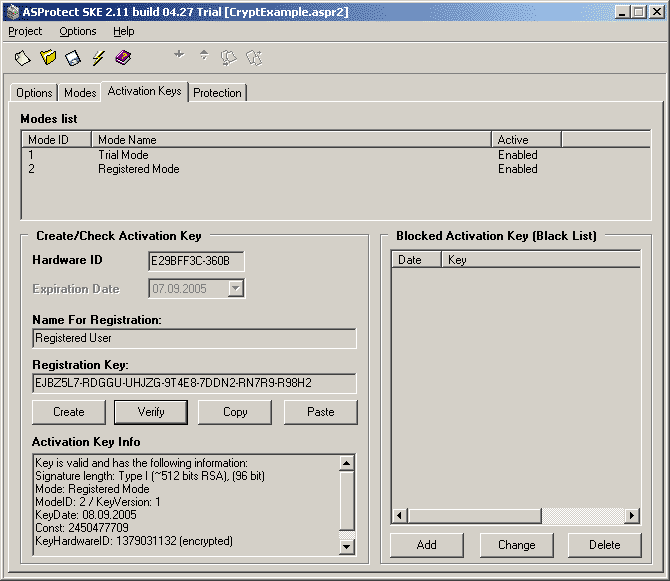The width and height of the screenshot is (670, 581).
Task: Click the Black List scroll right arrow
Action: (632, 516)
